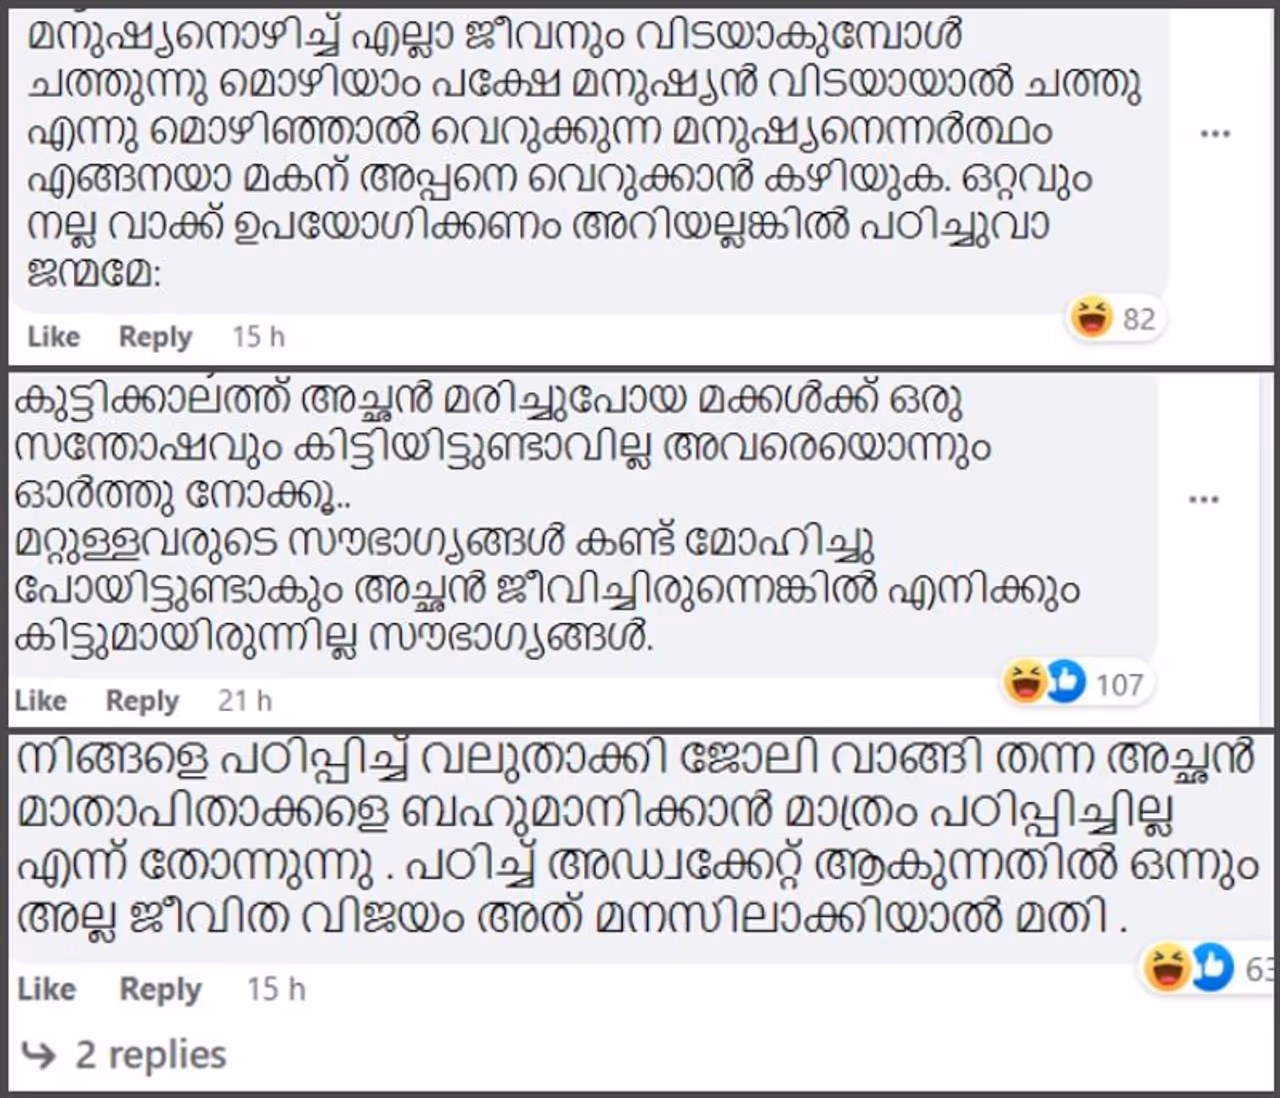This screenshot has height=1098, width=1280.
Task: Click thumbs-up reaction icon on bottom comment
Action: [1211, 968]
